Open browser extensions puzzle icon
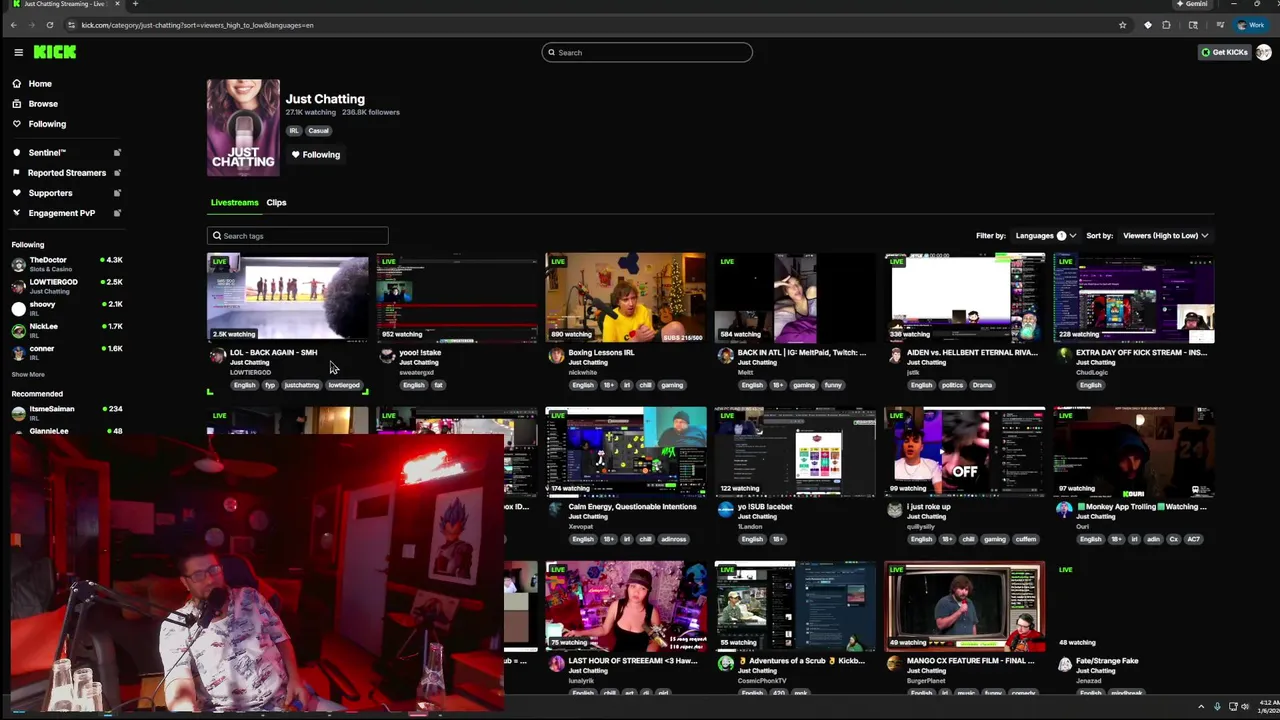This screenshot has width=1280, height=720. tap(1166, 25)
